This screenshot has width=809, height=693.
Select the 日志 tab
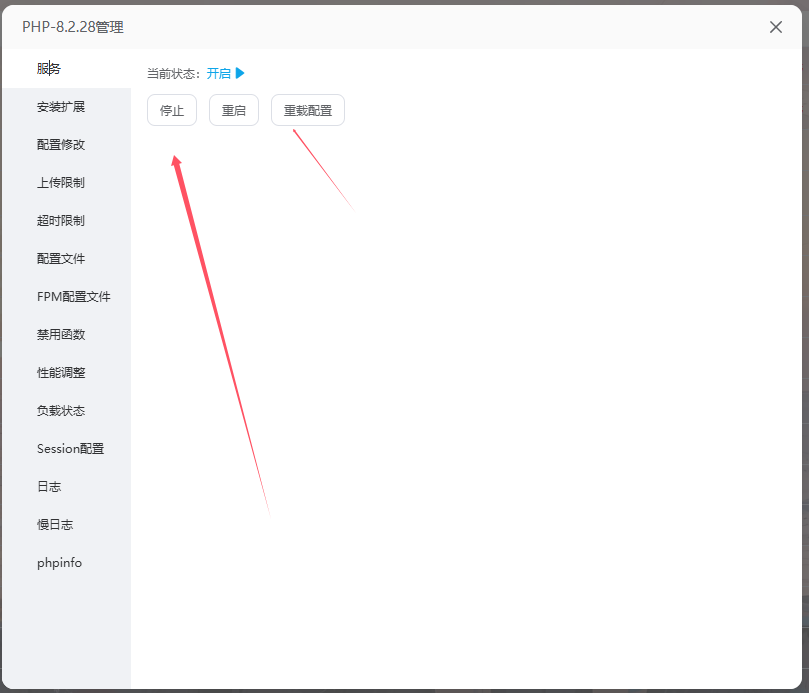[49, 487]
